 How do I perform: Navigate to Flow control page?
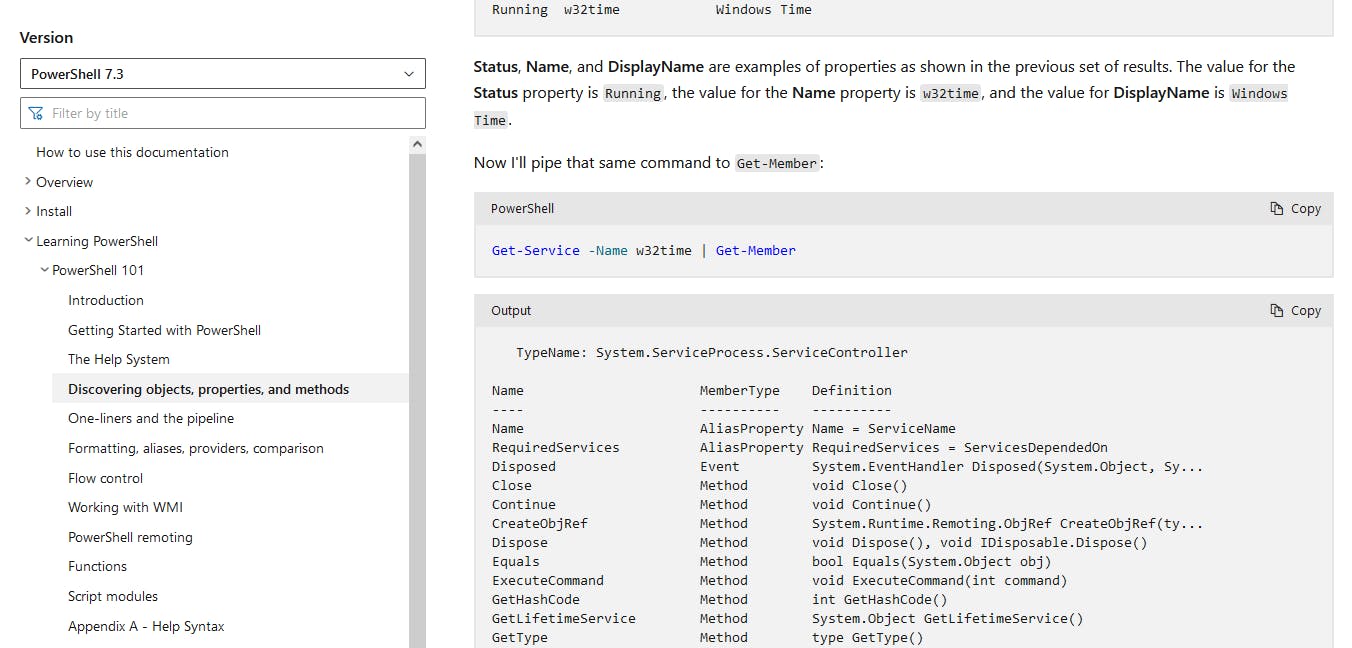(x=105, y=478)
